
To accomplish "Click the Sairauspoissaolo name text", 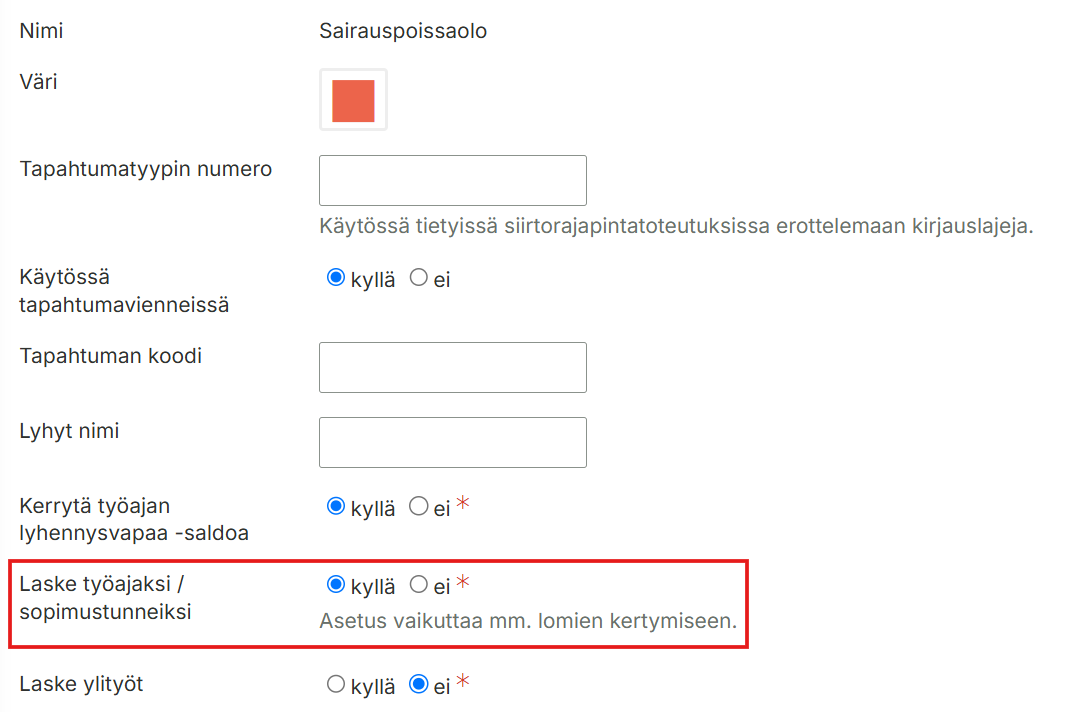I will (403, 31).
